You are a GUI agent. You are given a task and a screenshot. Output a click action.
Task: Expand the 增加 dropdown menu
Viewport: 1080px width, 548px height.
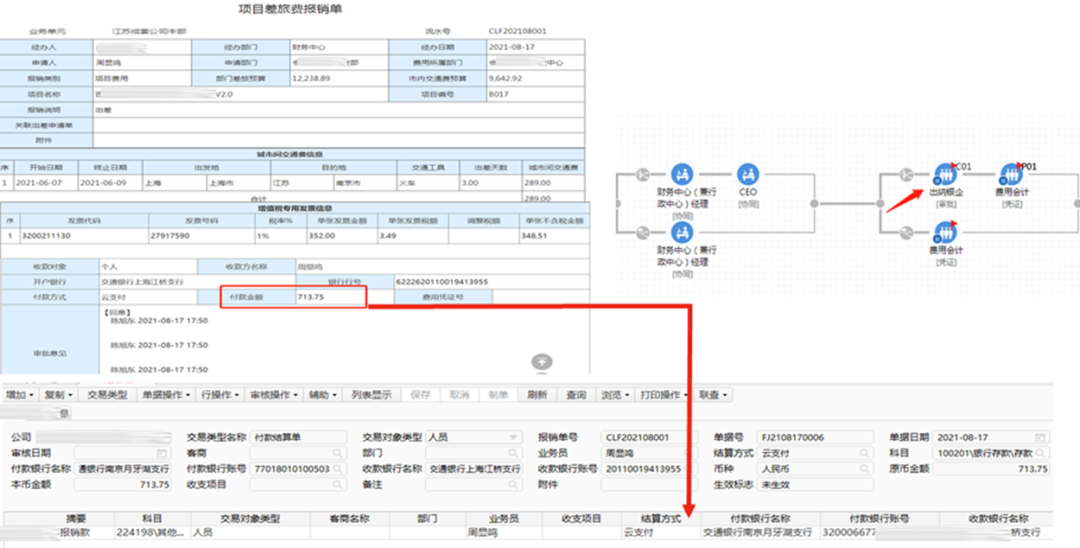(20, 395)
